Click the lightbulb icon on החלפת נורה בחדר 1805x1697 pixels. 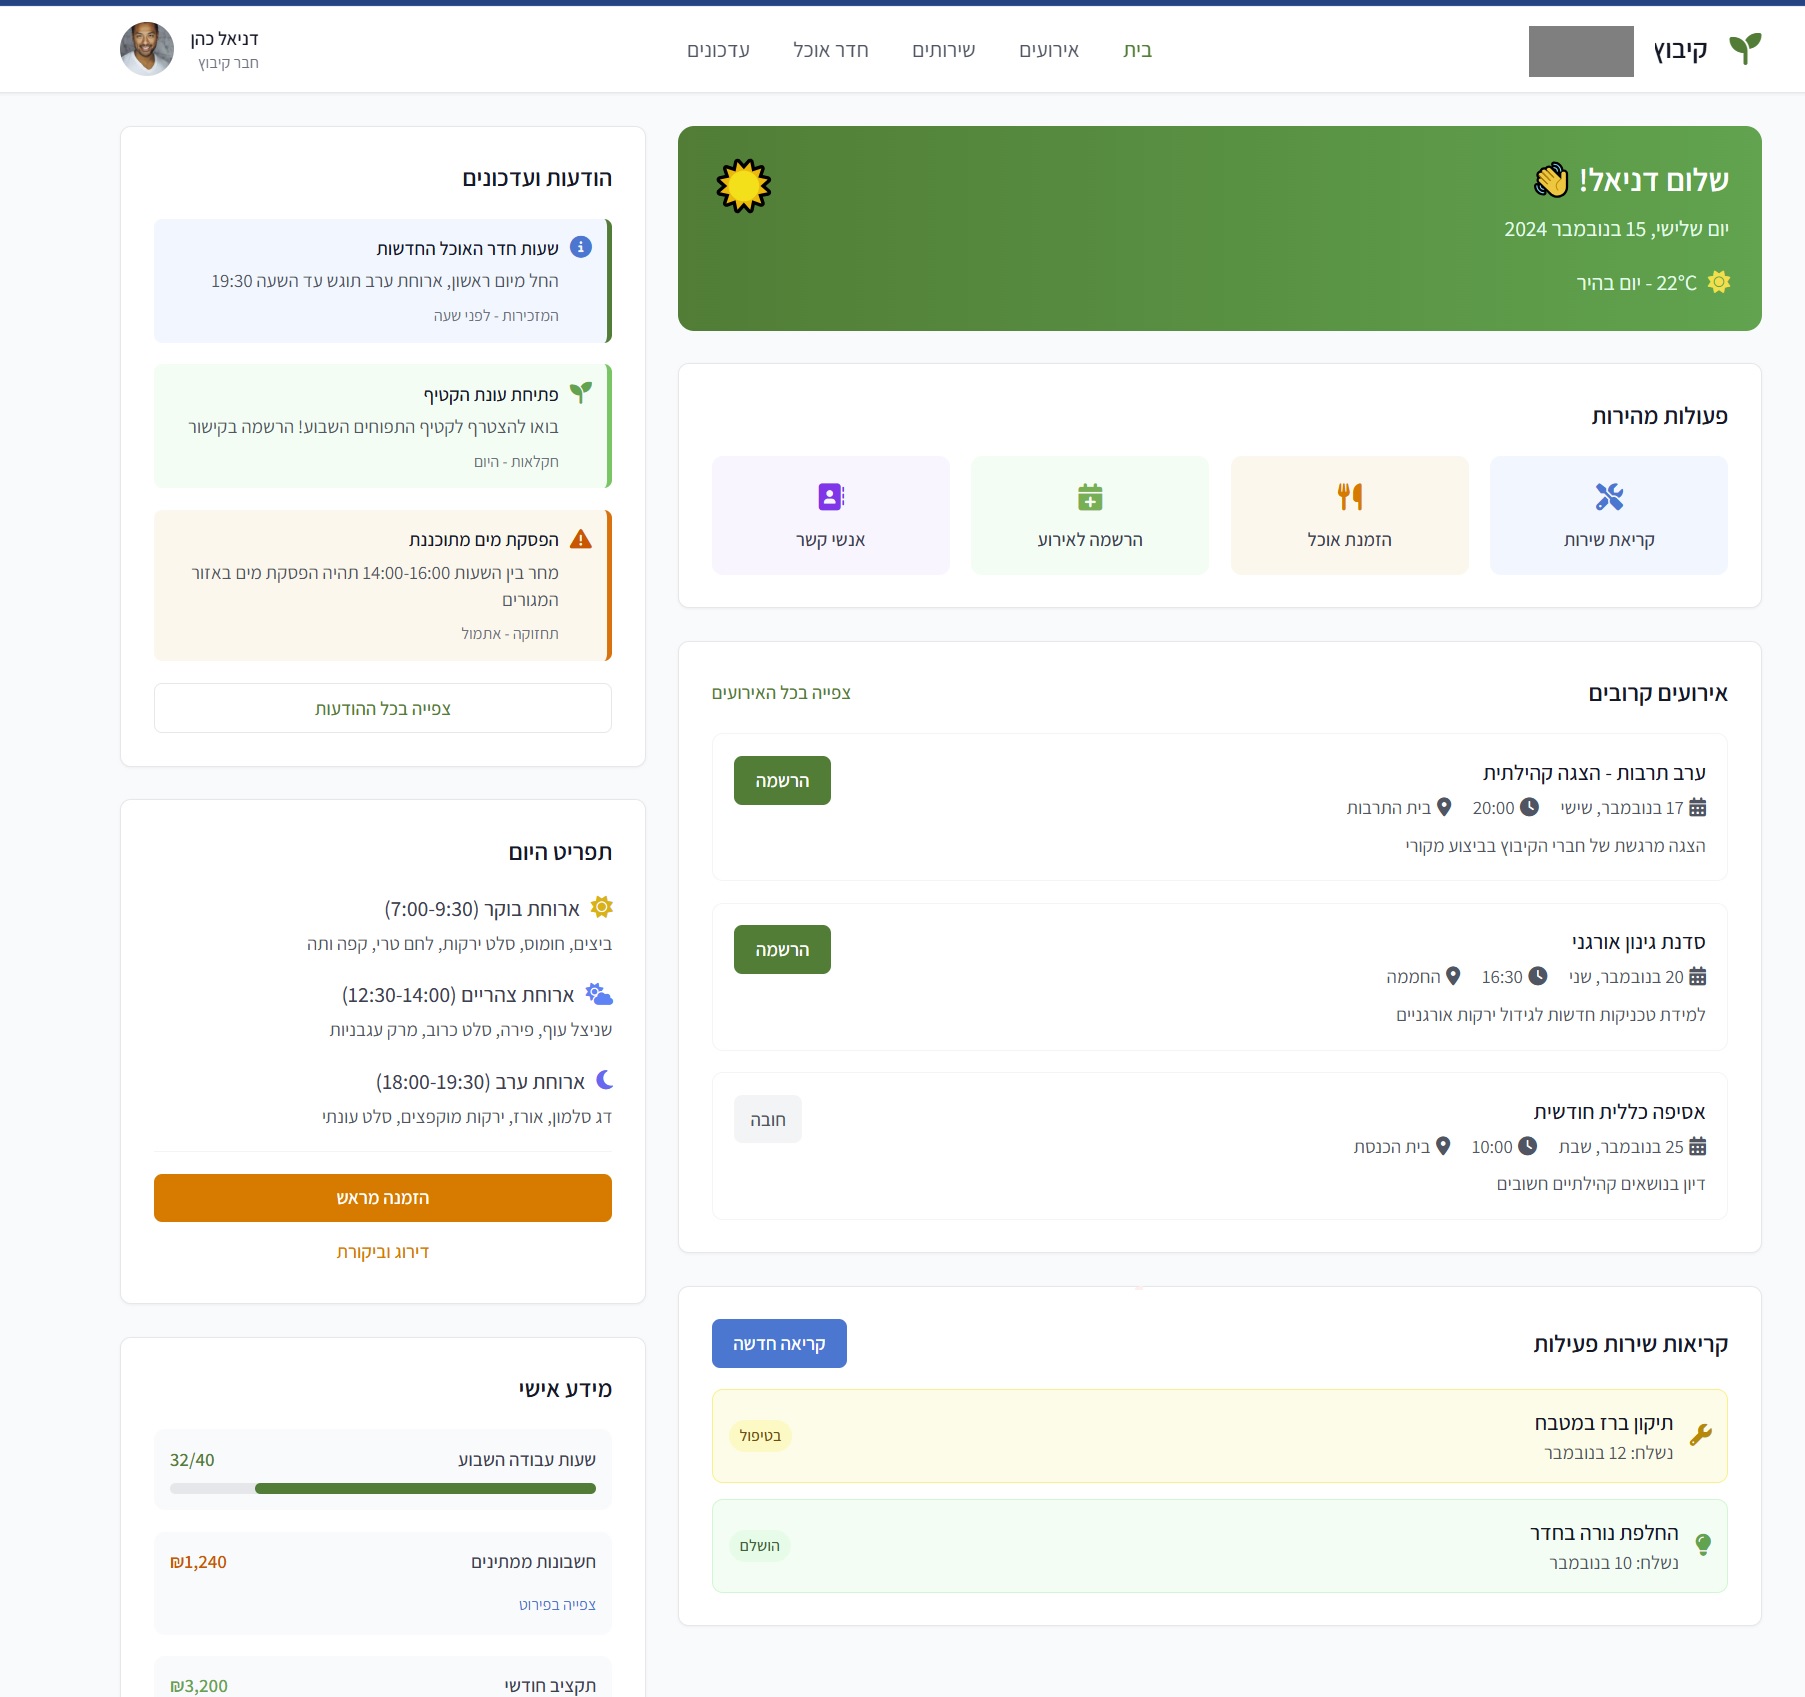1703,1545
